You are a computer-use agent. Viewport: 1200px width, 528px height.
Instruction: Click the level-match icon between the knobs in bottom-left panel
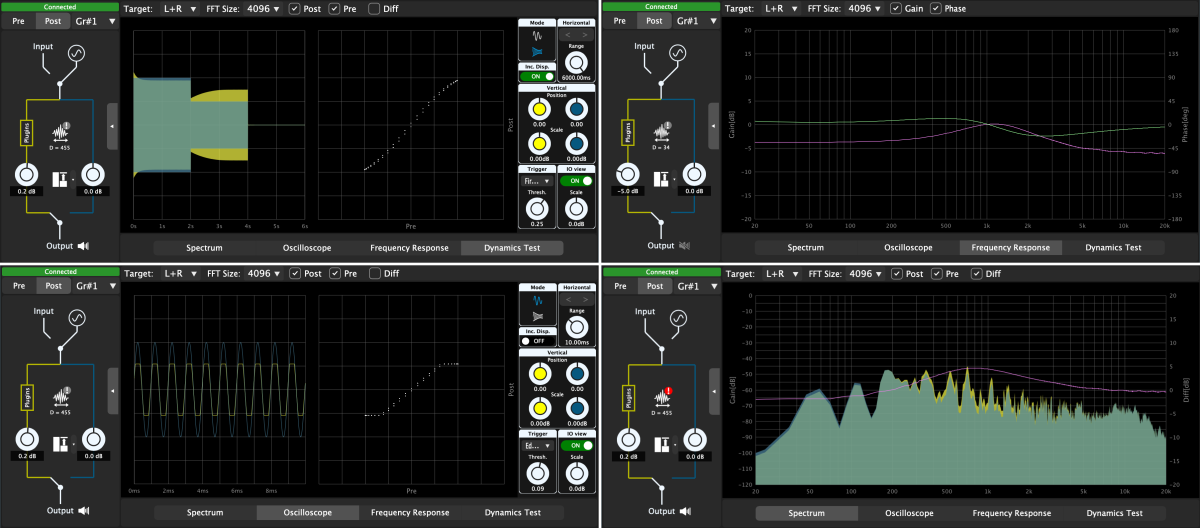coord(59,444)
